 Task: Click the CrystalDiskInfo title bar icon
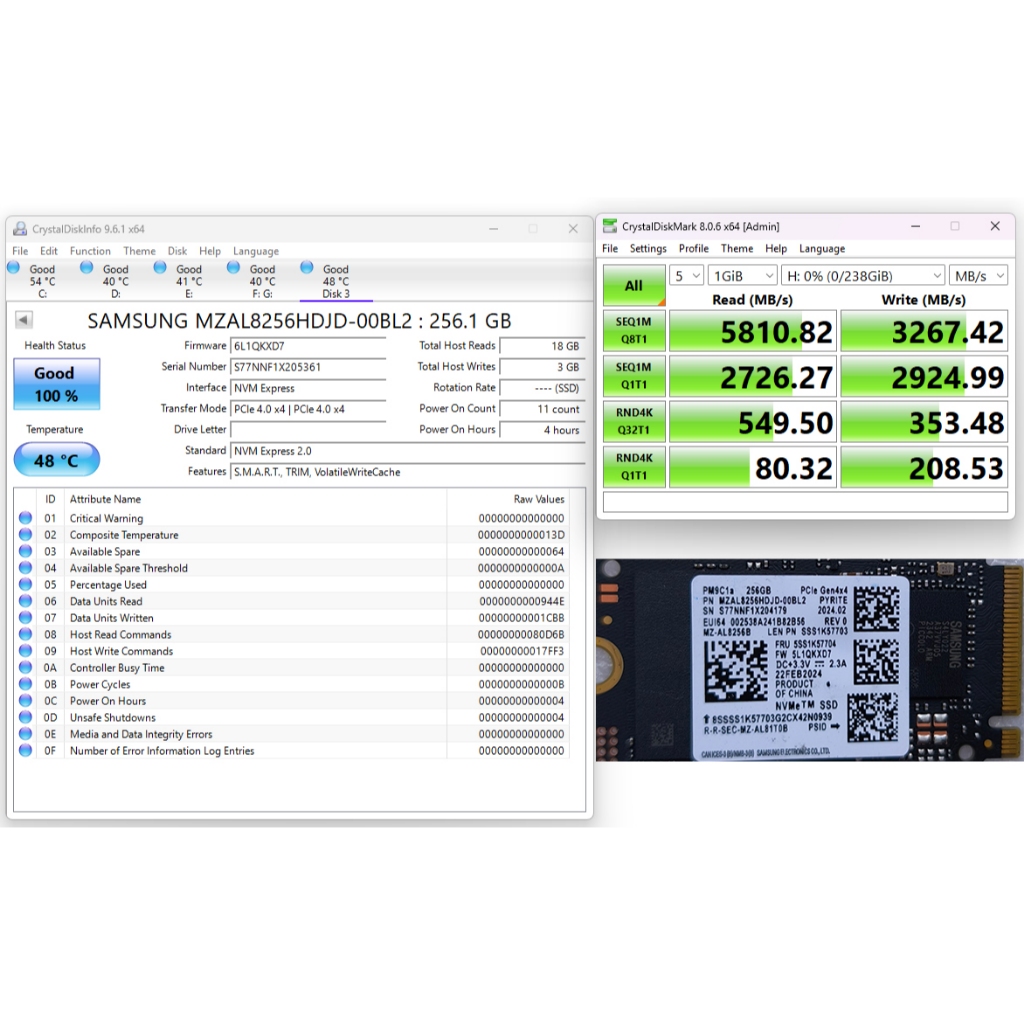click(x=20, y=229)
